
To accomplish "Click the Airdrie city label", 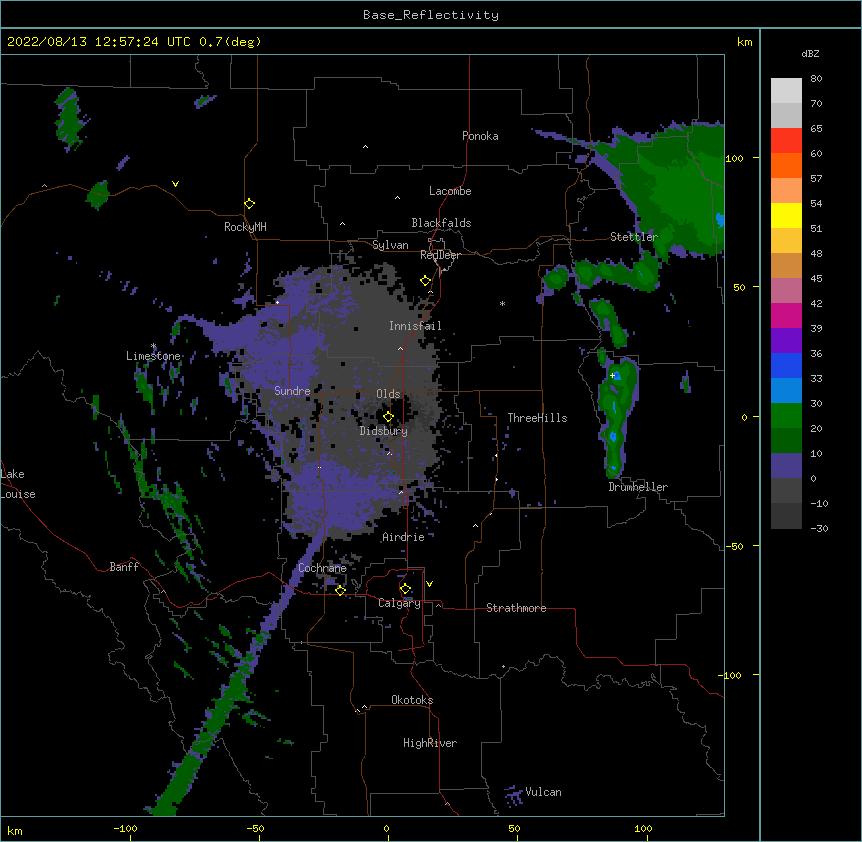I will point(403,537).
